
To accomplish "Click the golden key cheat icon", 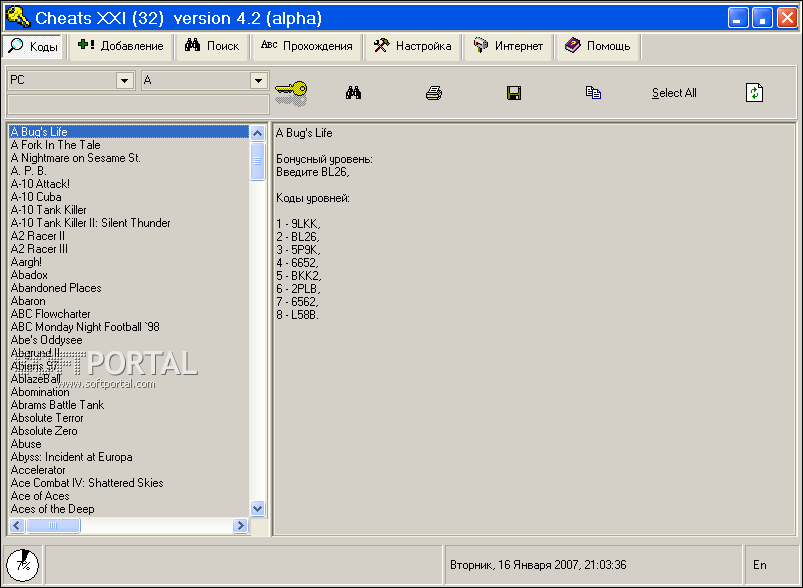I will tap(291, 93).
